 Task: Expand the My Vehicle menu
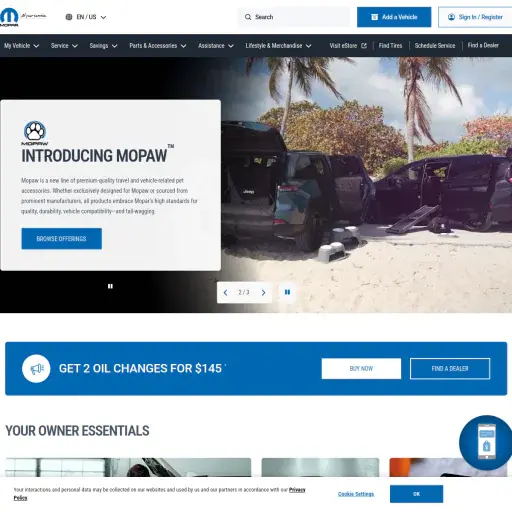(x=22, y=46)
